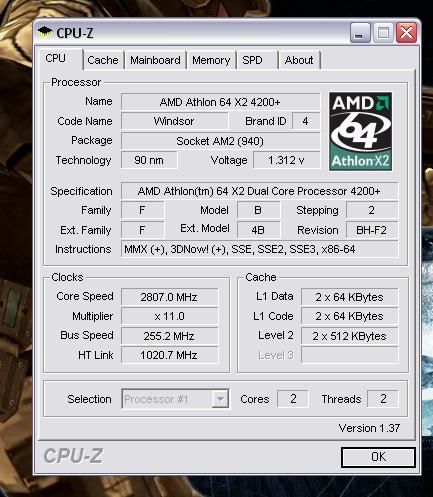
Task: Show the About tab
Action: click(299, 60)
